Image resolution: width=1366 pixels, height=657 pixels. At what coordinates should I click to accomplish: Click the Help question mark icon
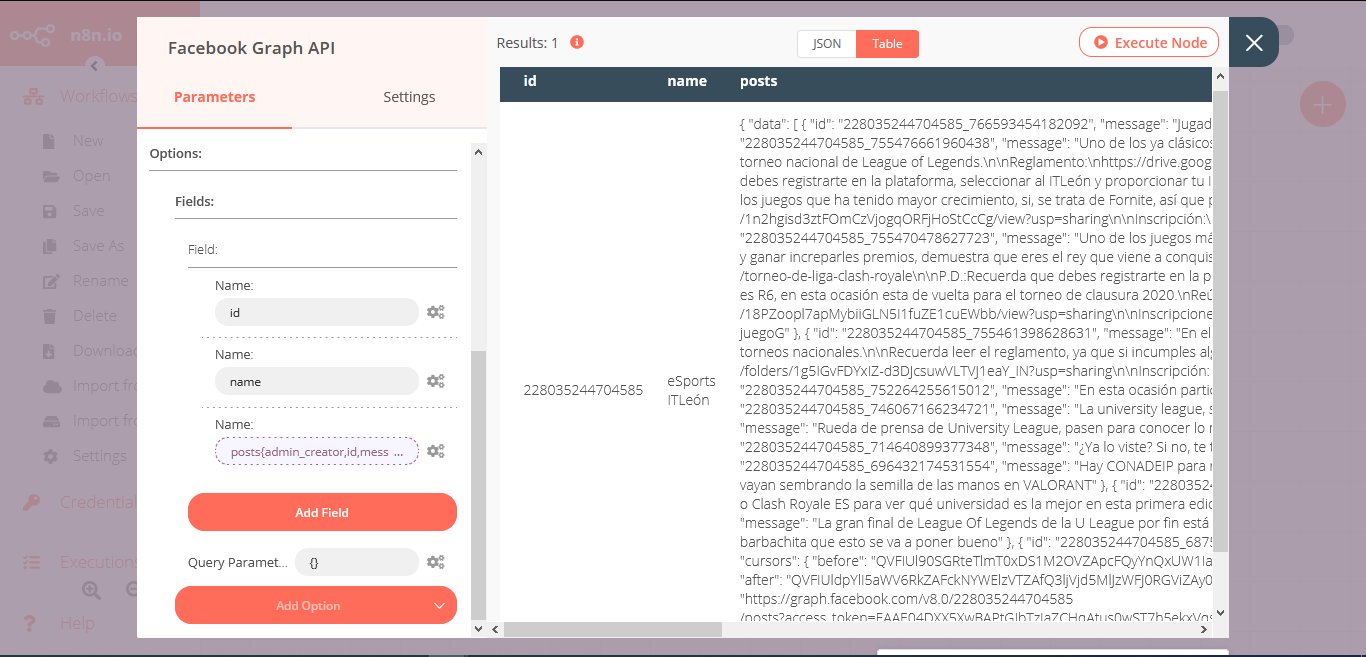point(30,623)
